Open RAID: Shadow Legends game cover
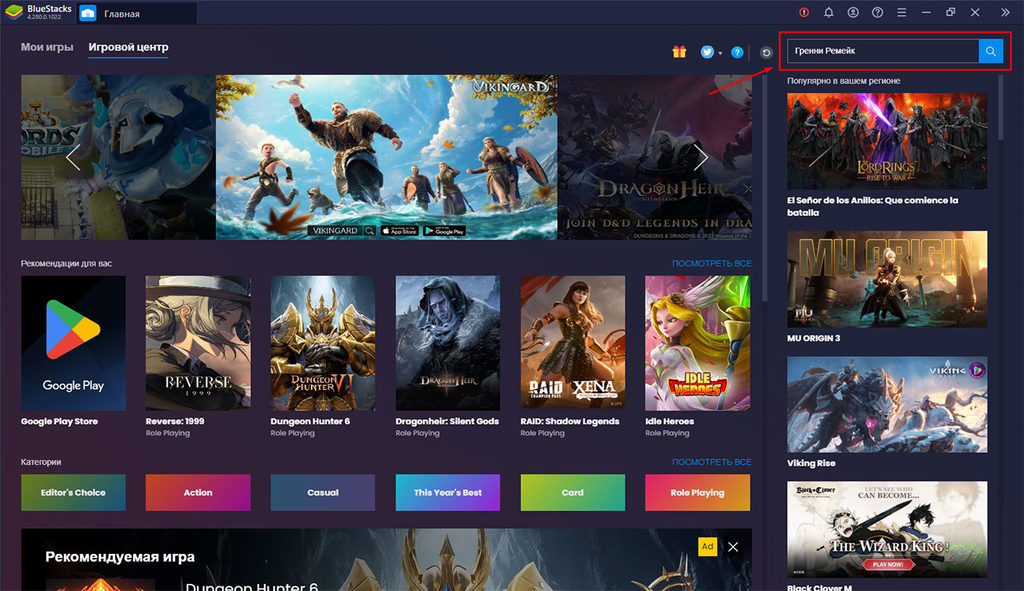The image size is (1024, 591). pos(573,343)
